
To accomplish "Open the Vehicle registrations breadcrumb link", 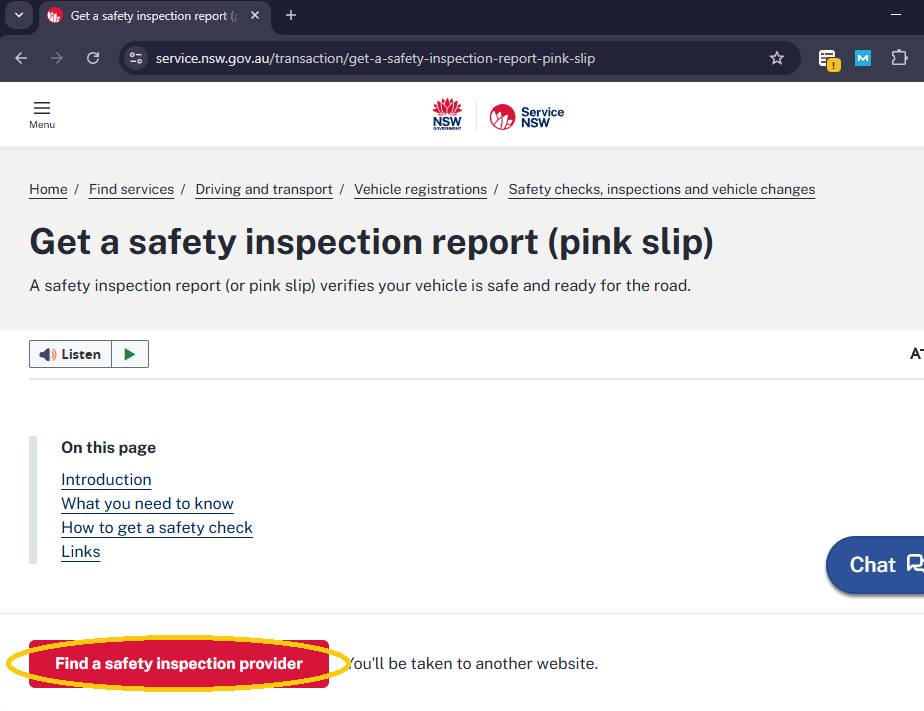I will 420,189.
